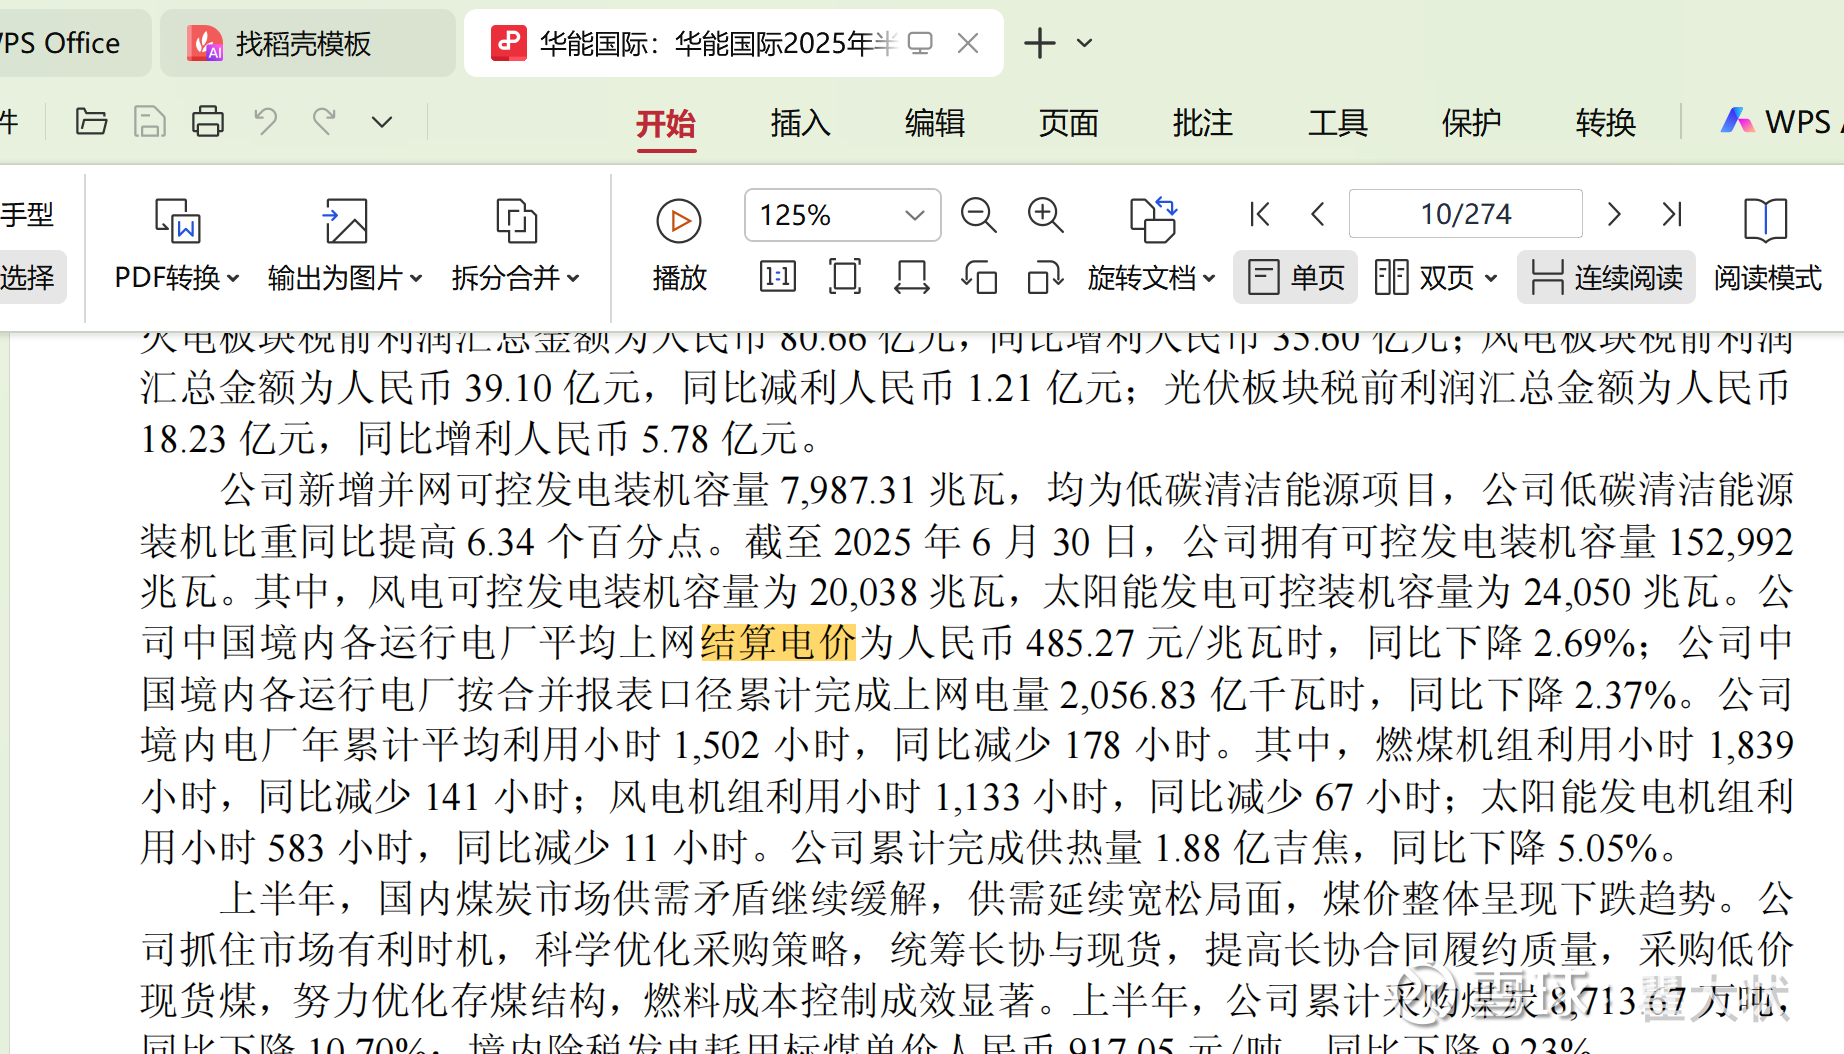
Task: Open the 批注 tab
Action: point(1202,123)
